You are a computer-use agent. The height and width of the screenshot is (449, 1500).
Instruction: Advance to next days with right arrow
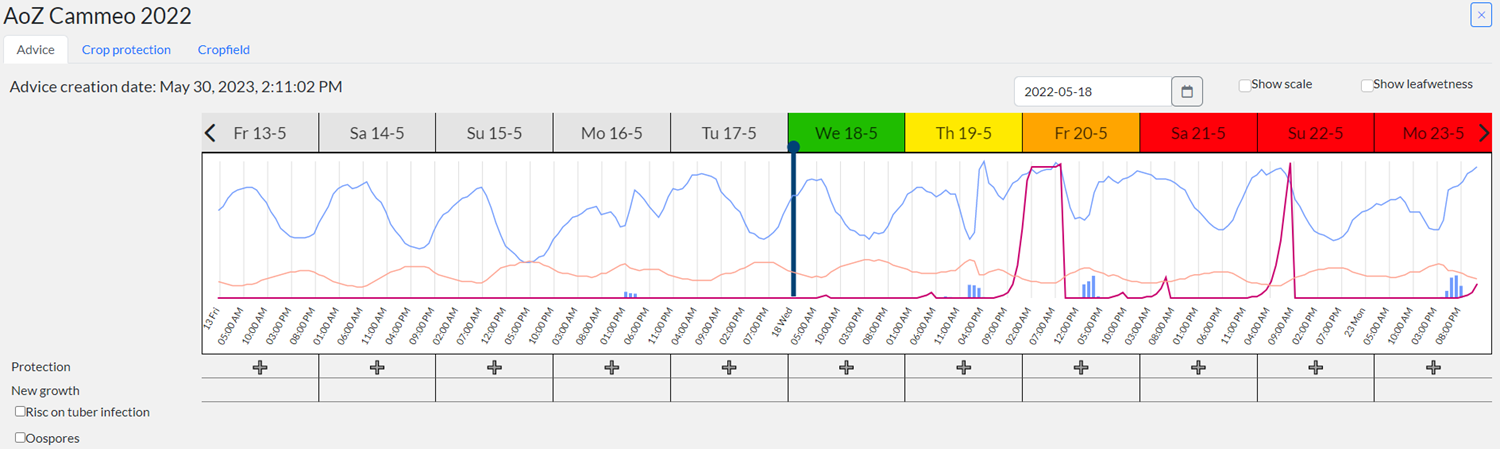coord(1484,133)
